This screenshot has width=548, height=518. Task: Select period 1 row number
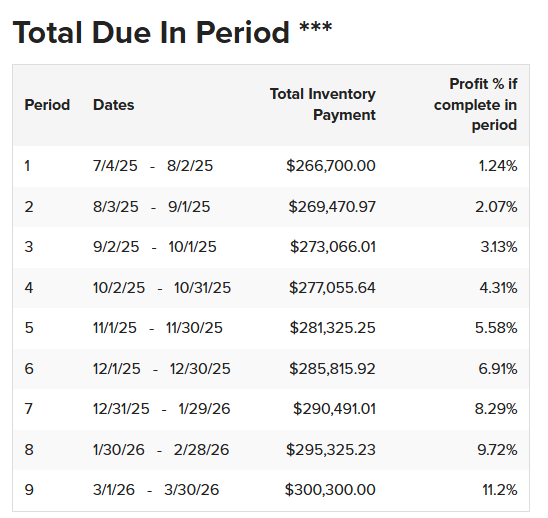tap(27, 166)
